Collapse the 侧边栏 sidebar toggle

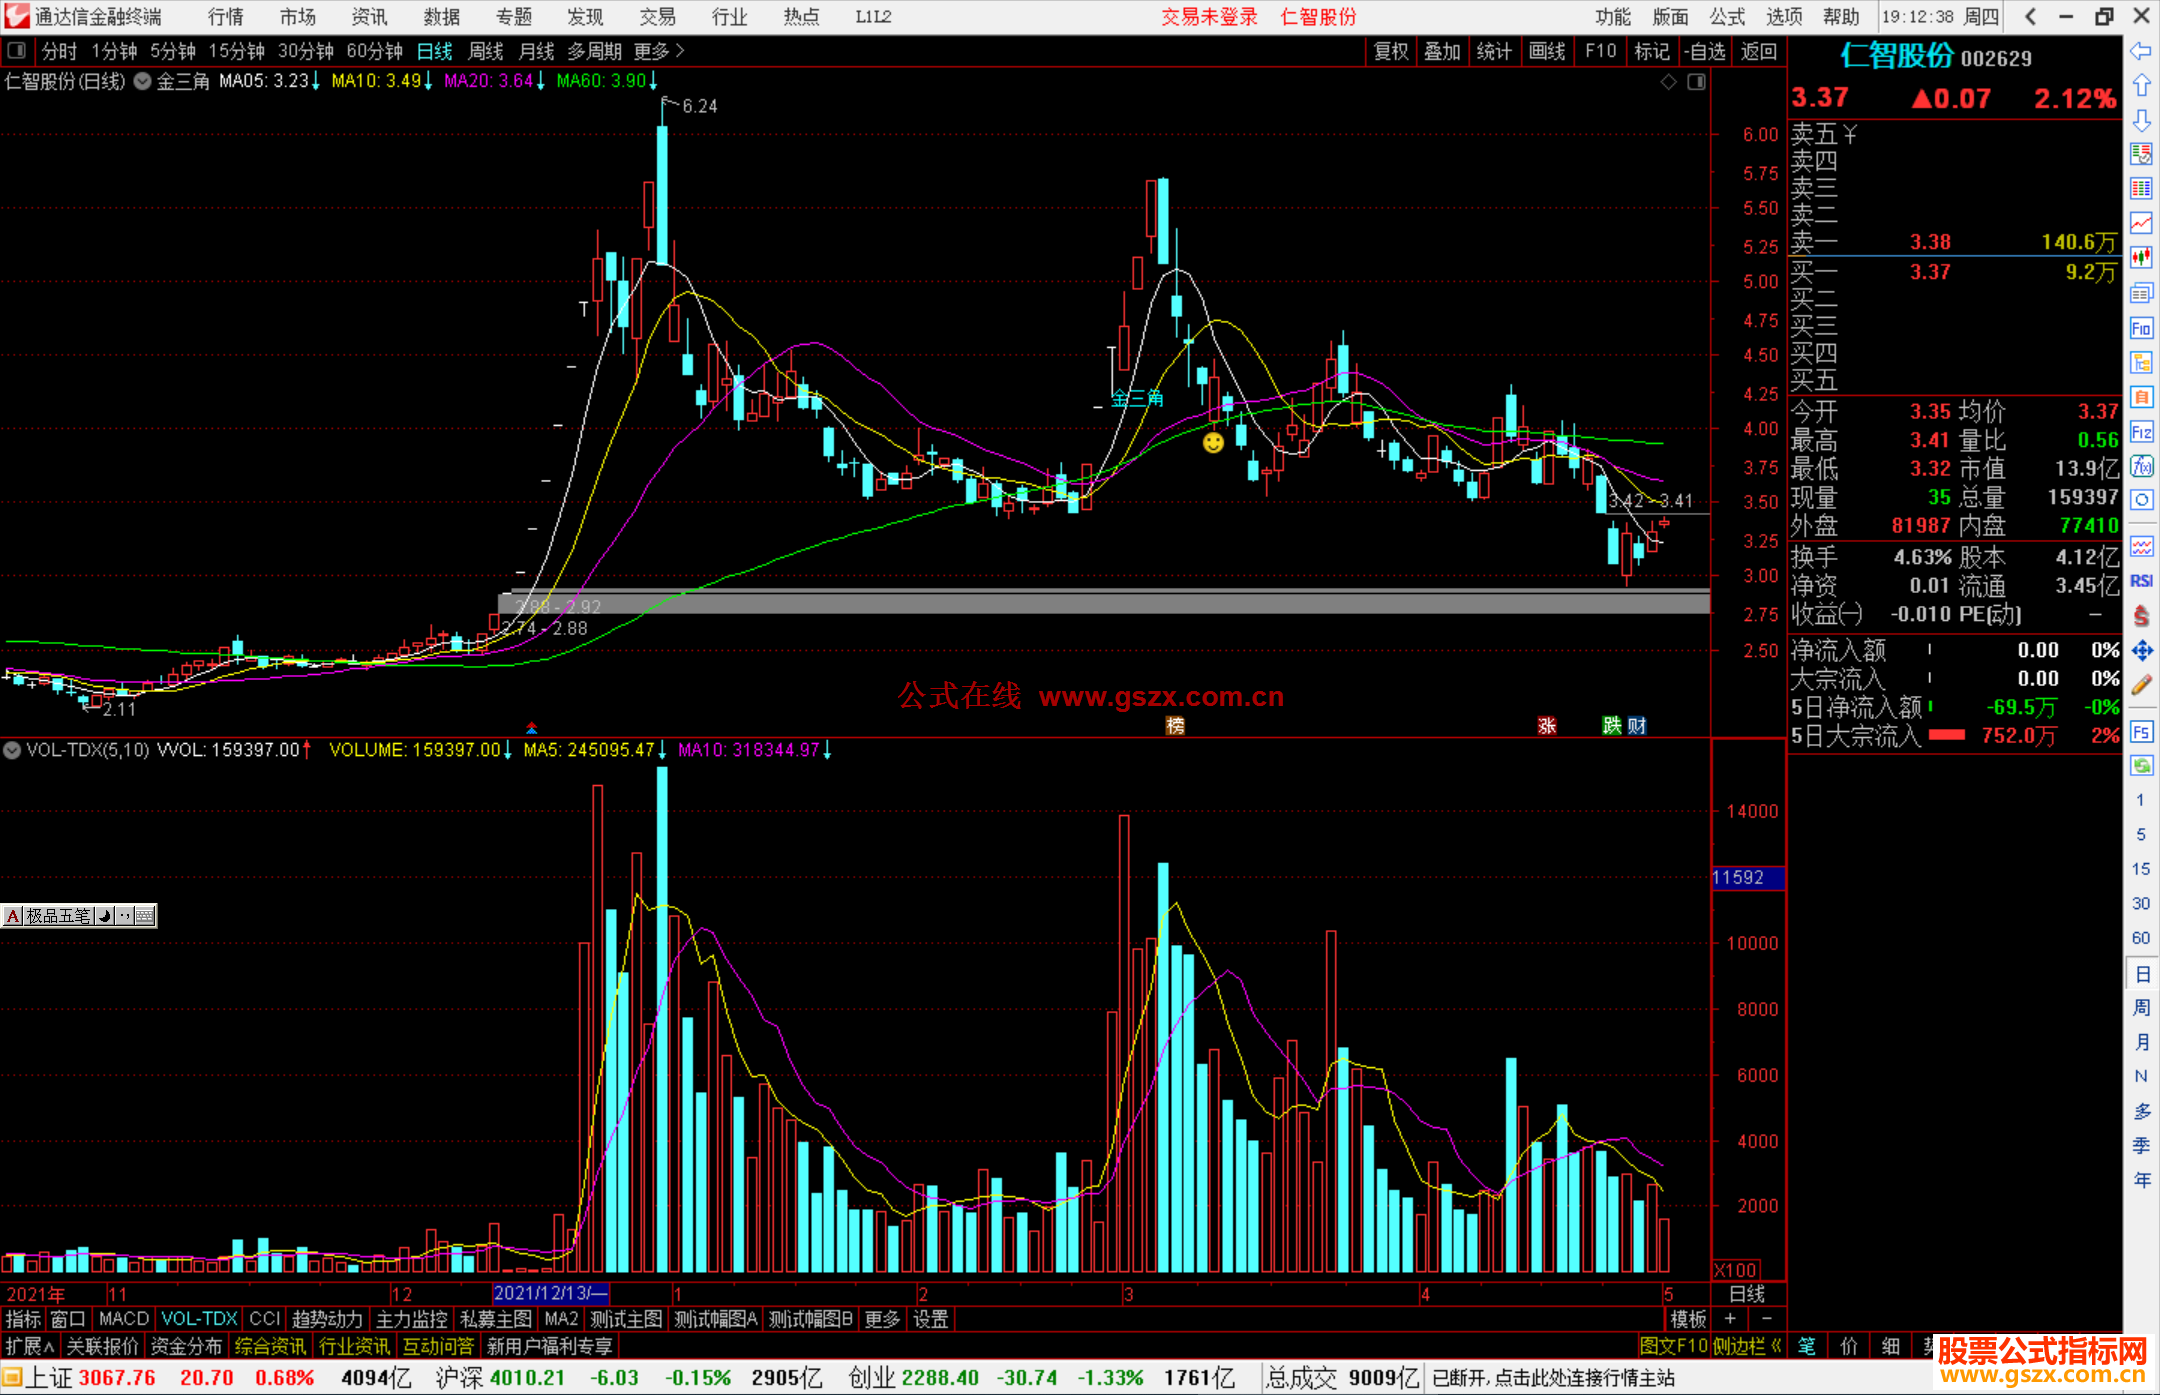point(1748,1346)
